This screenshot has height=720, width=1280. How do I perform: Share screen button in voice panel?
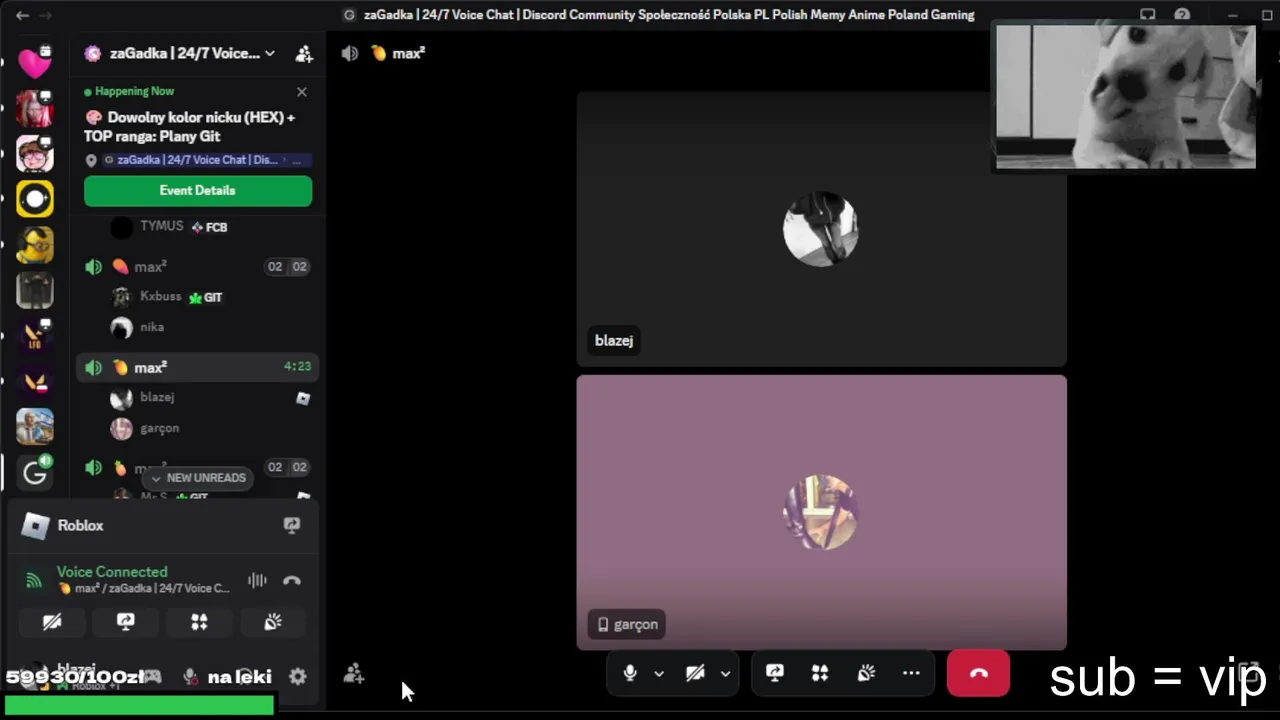pos(126,622)
